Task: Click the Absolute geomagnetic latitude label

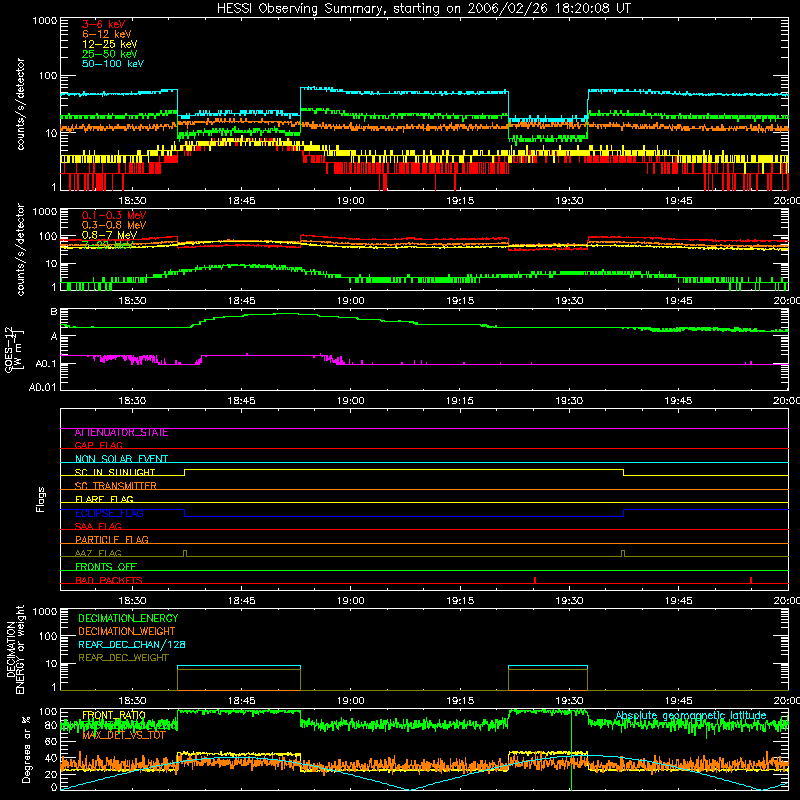Action: pos(691,716)
